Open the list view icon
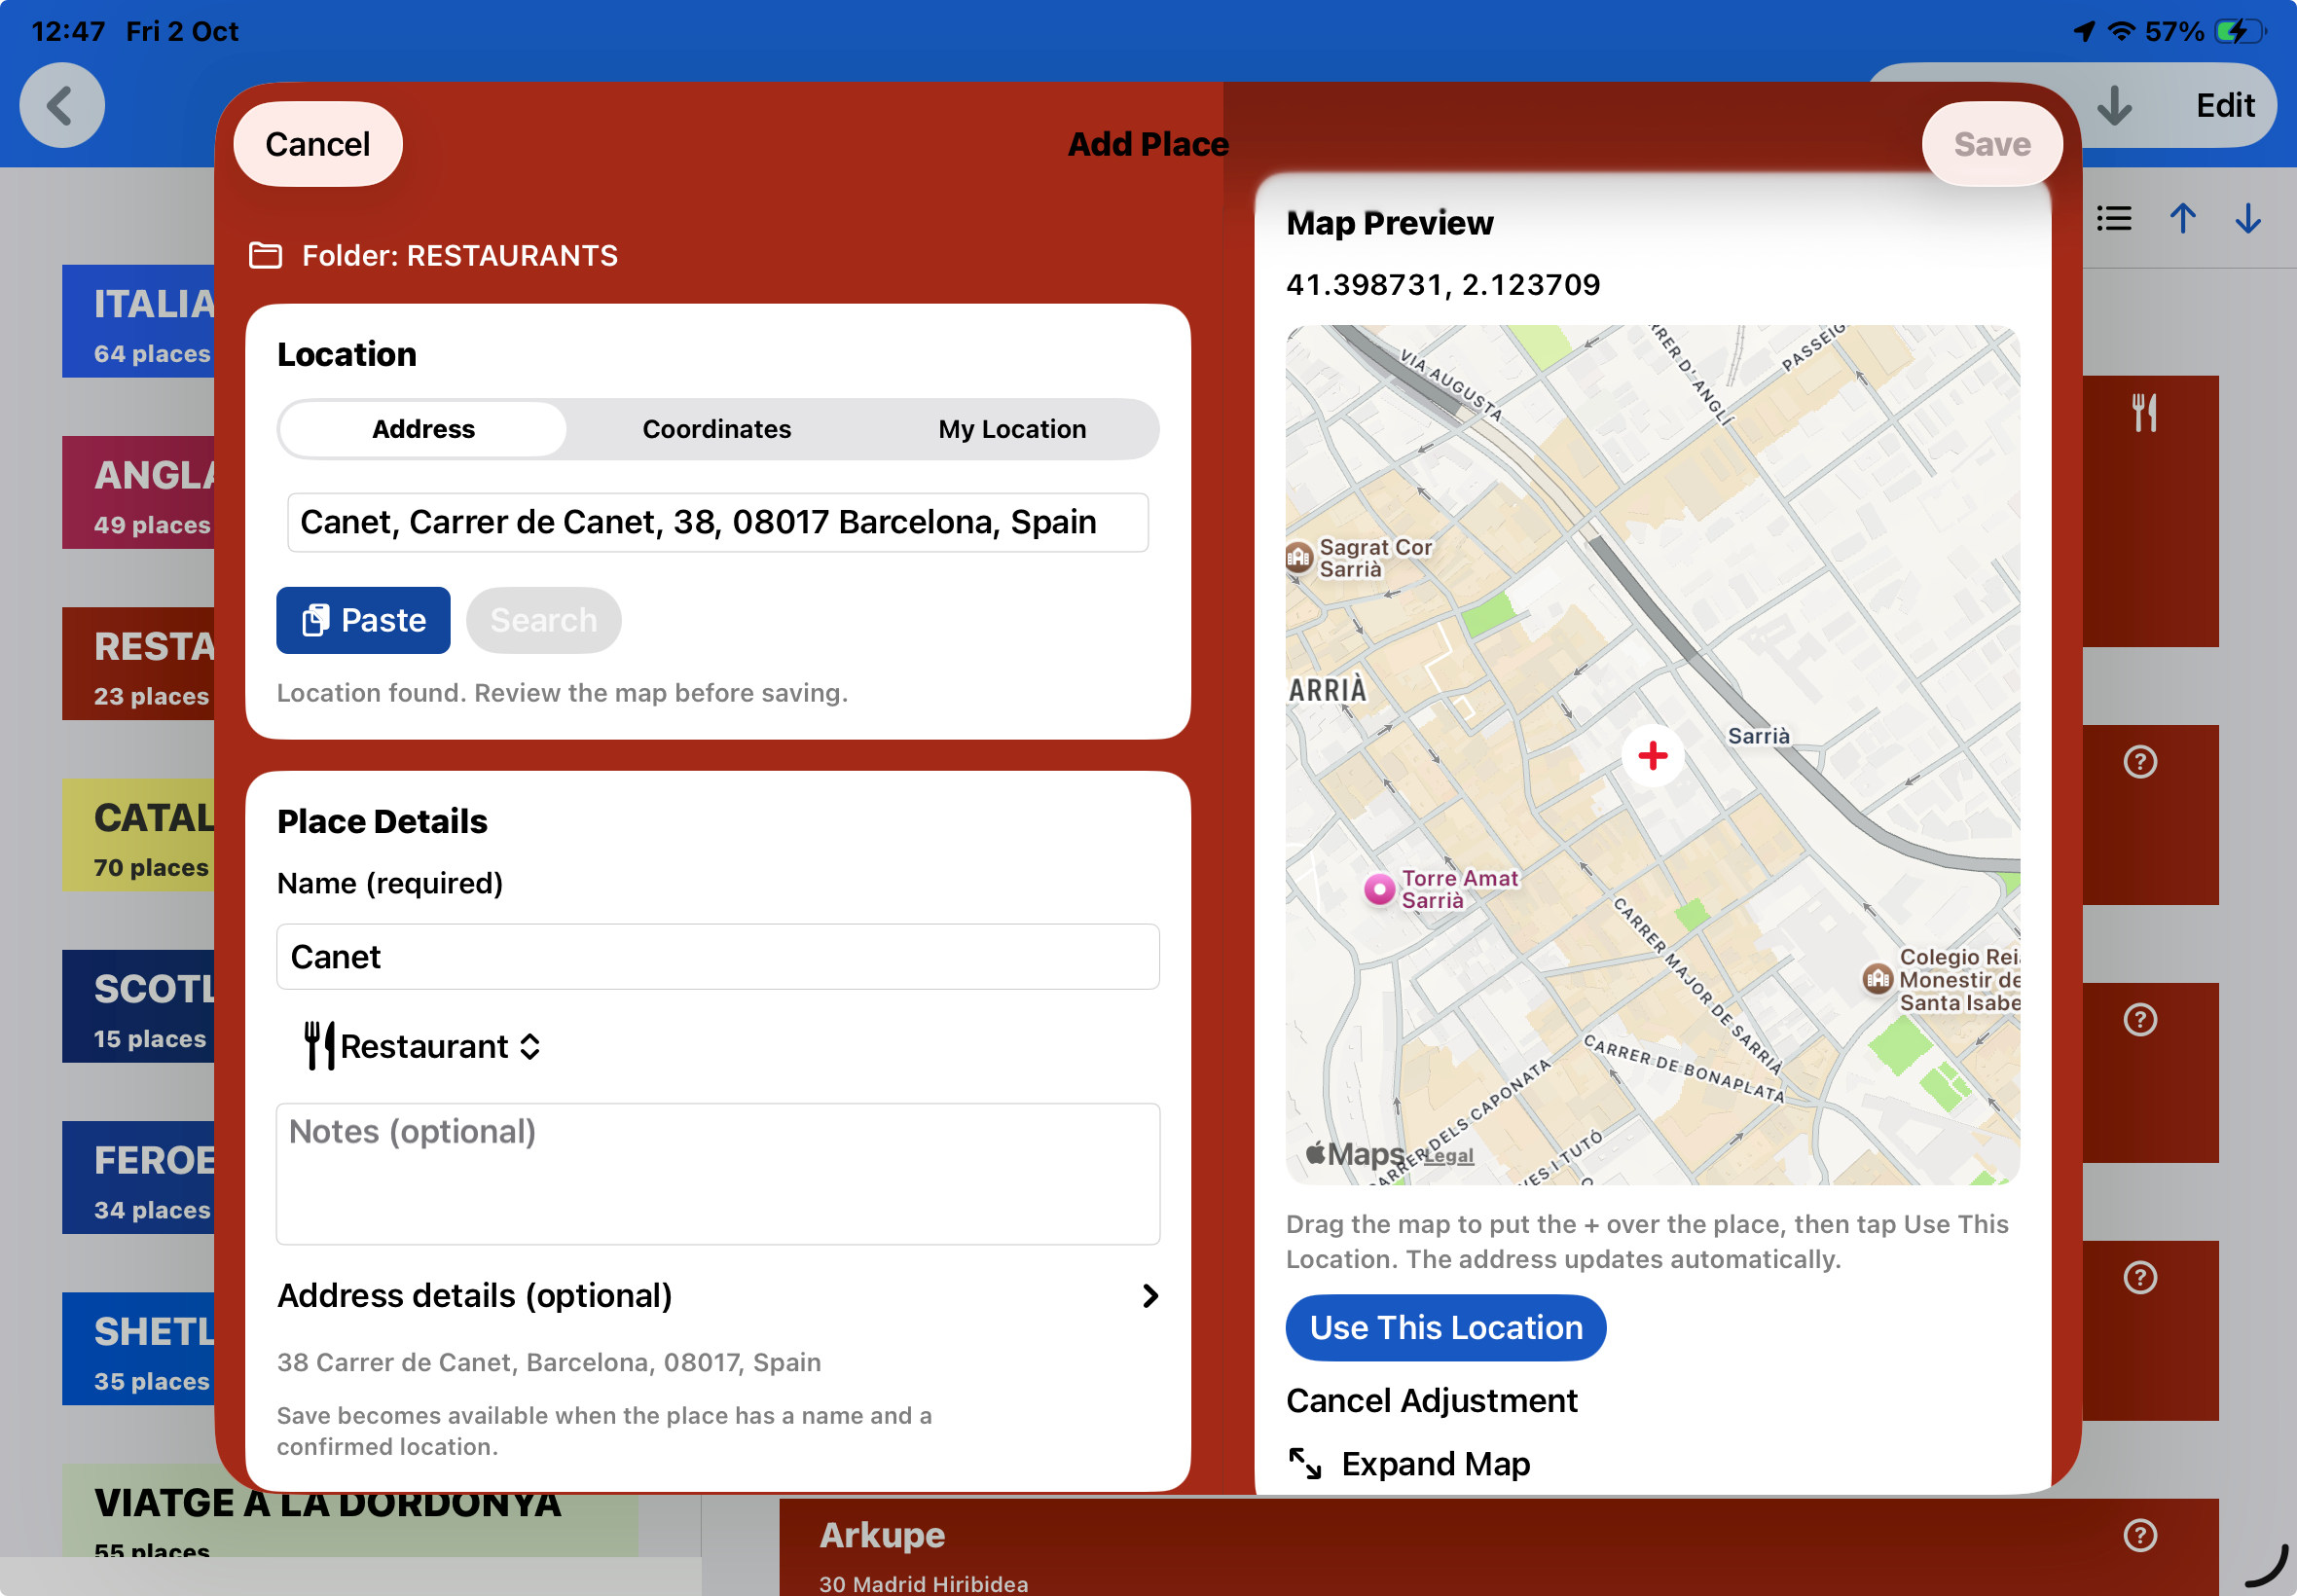The height and width of the screenshot is (1596, 2297). 2113,219
